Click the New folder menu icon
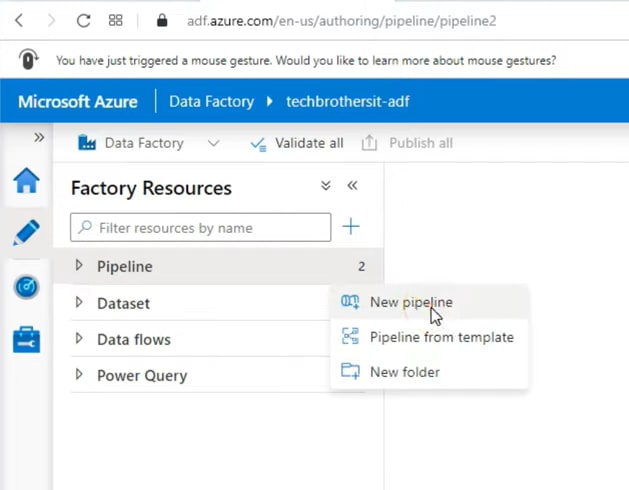 pyautogui.click(x=350, y=371)
